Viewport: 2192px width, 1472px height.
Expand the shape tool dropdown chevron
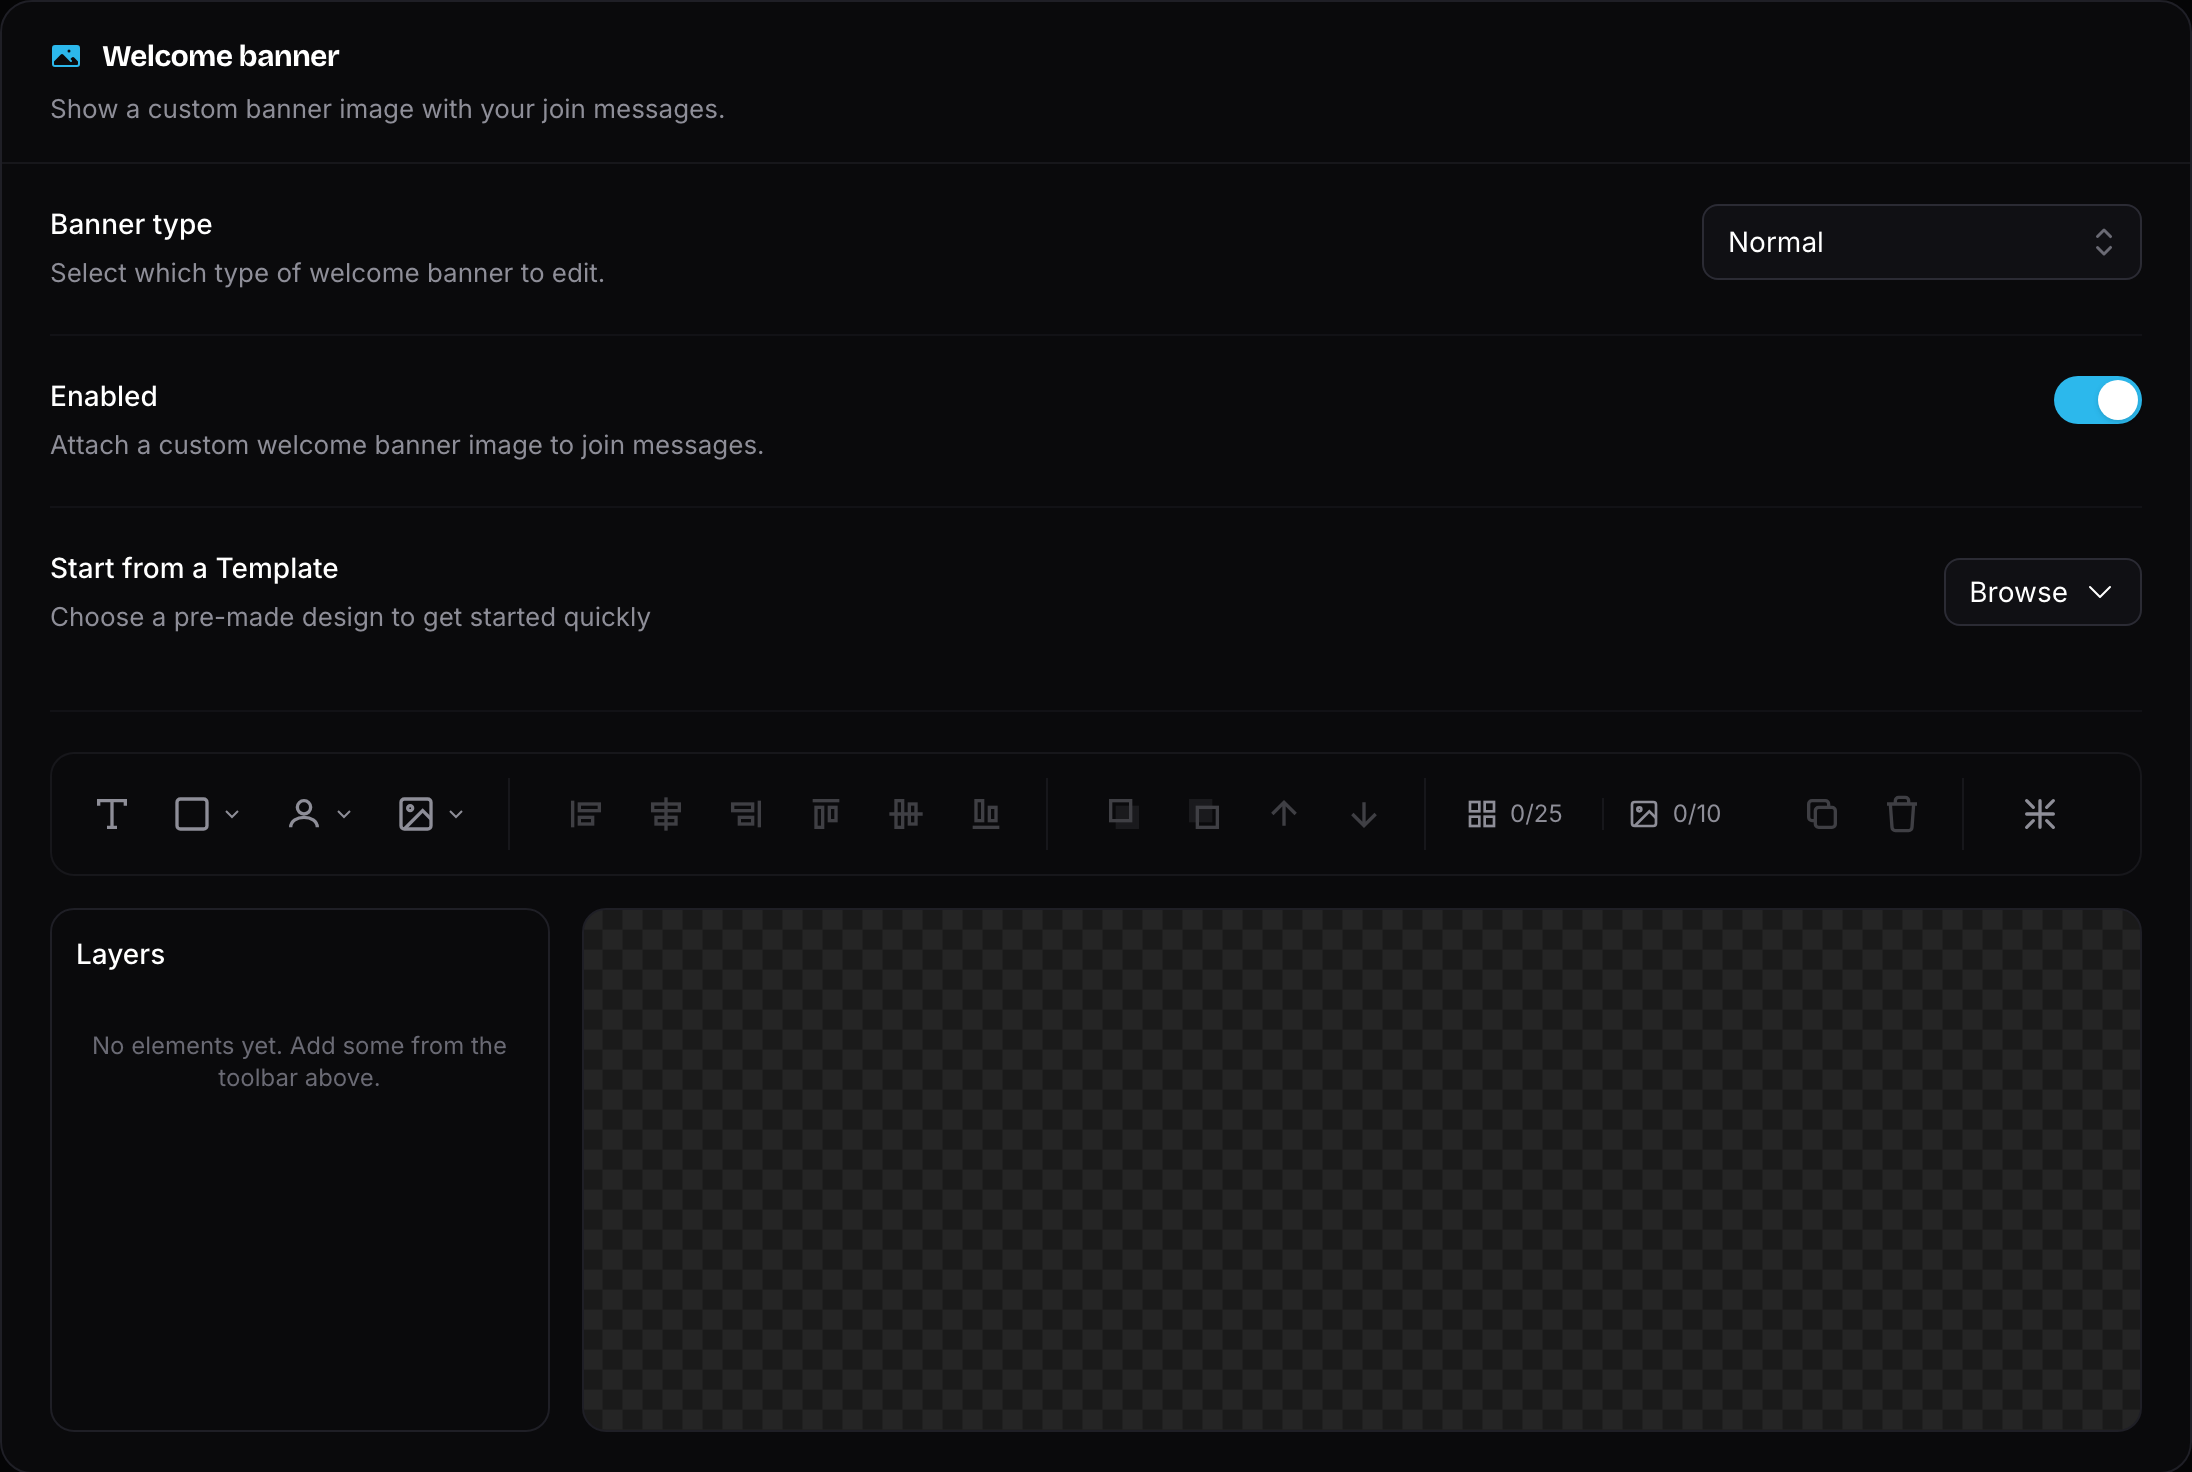click(232, 815)
